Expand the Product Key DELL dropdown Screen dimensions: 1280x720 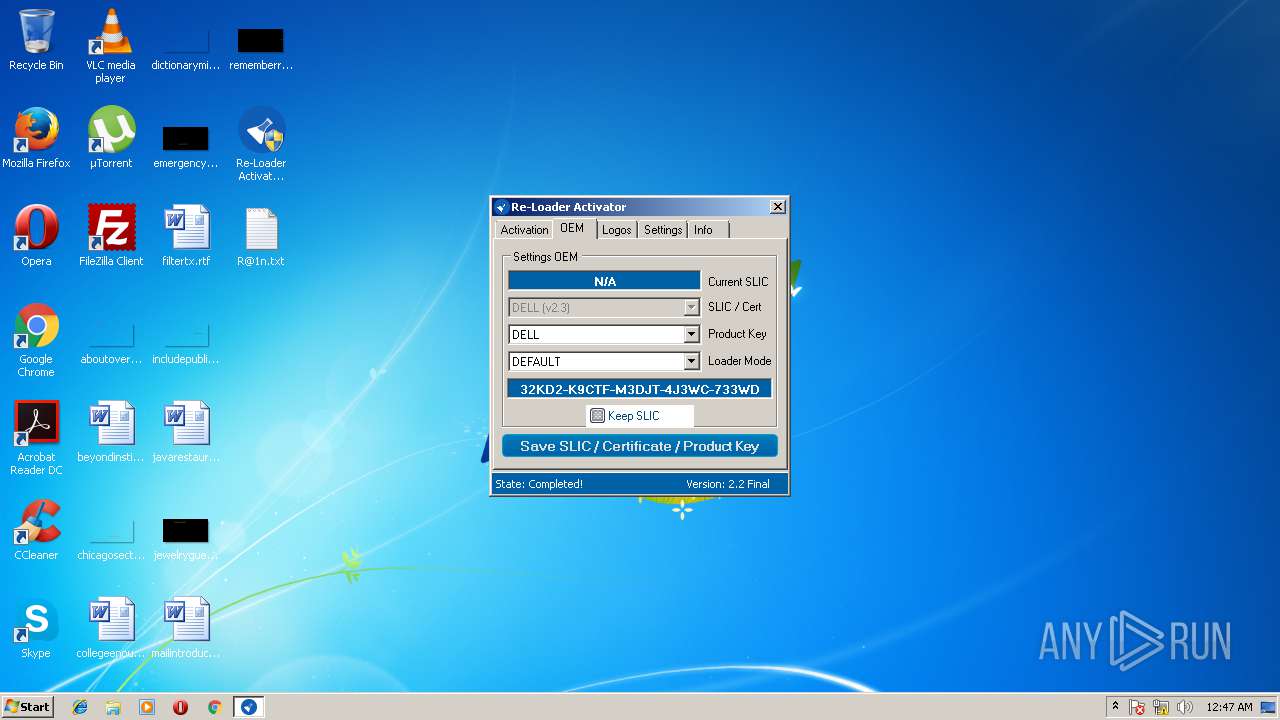(x=691, y=334)
